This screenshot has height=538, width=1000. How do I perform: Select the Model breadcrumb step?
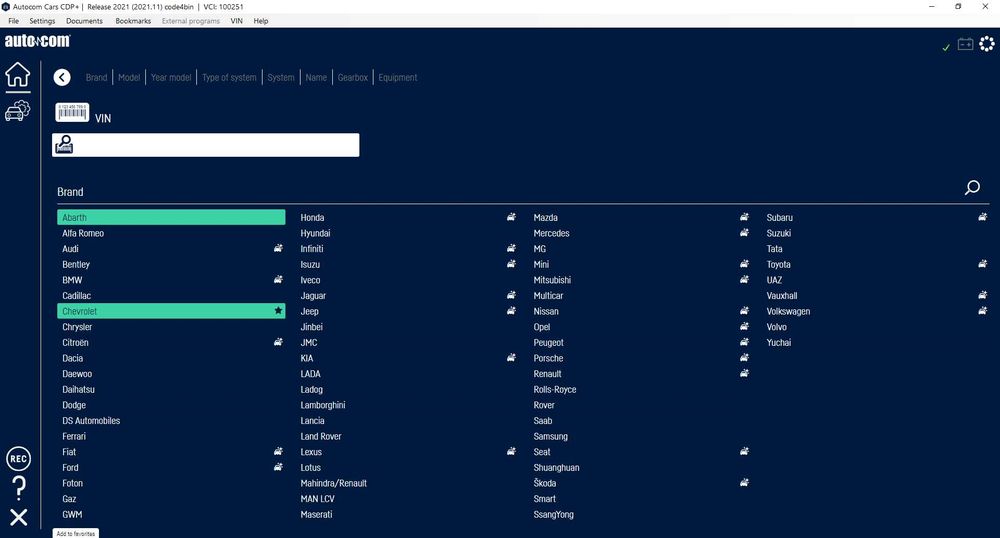click(x=129, y=77)
